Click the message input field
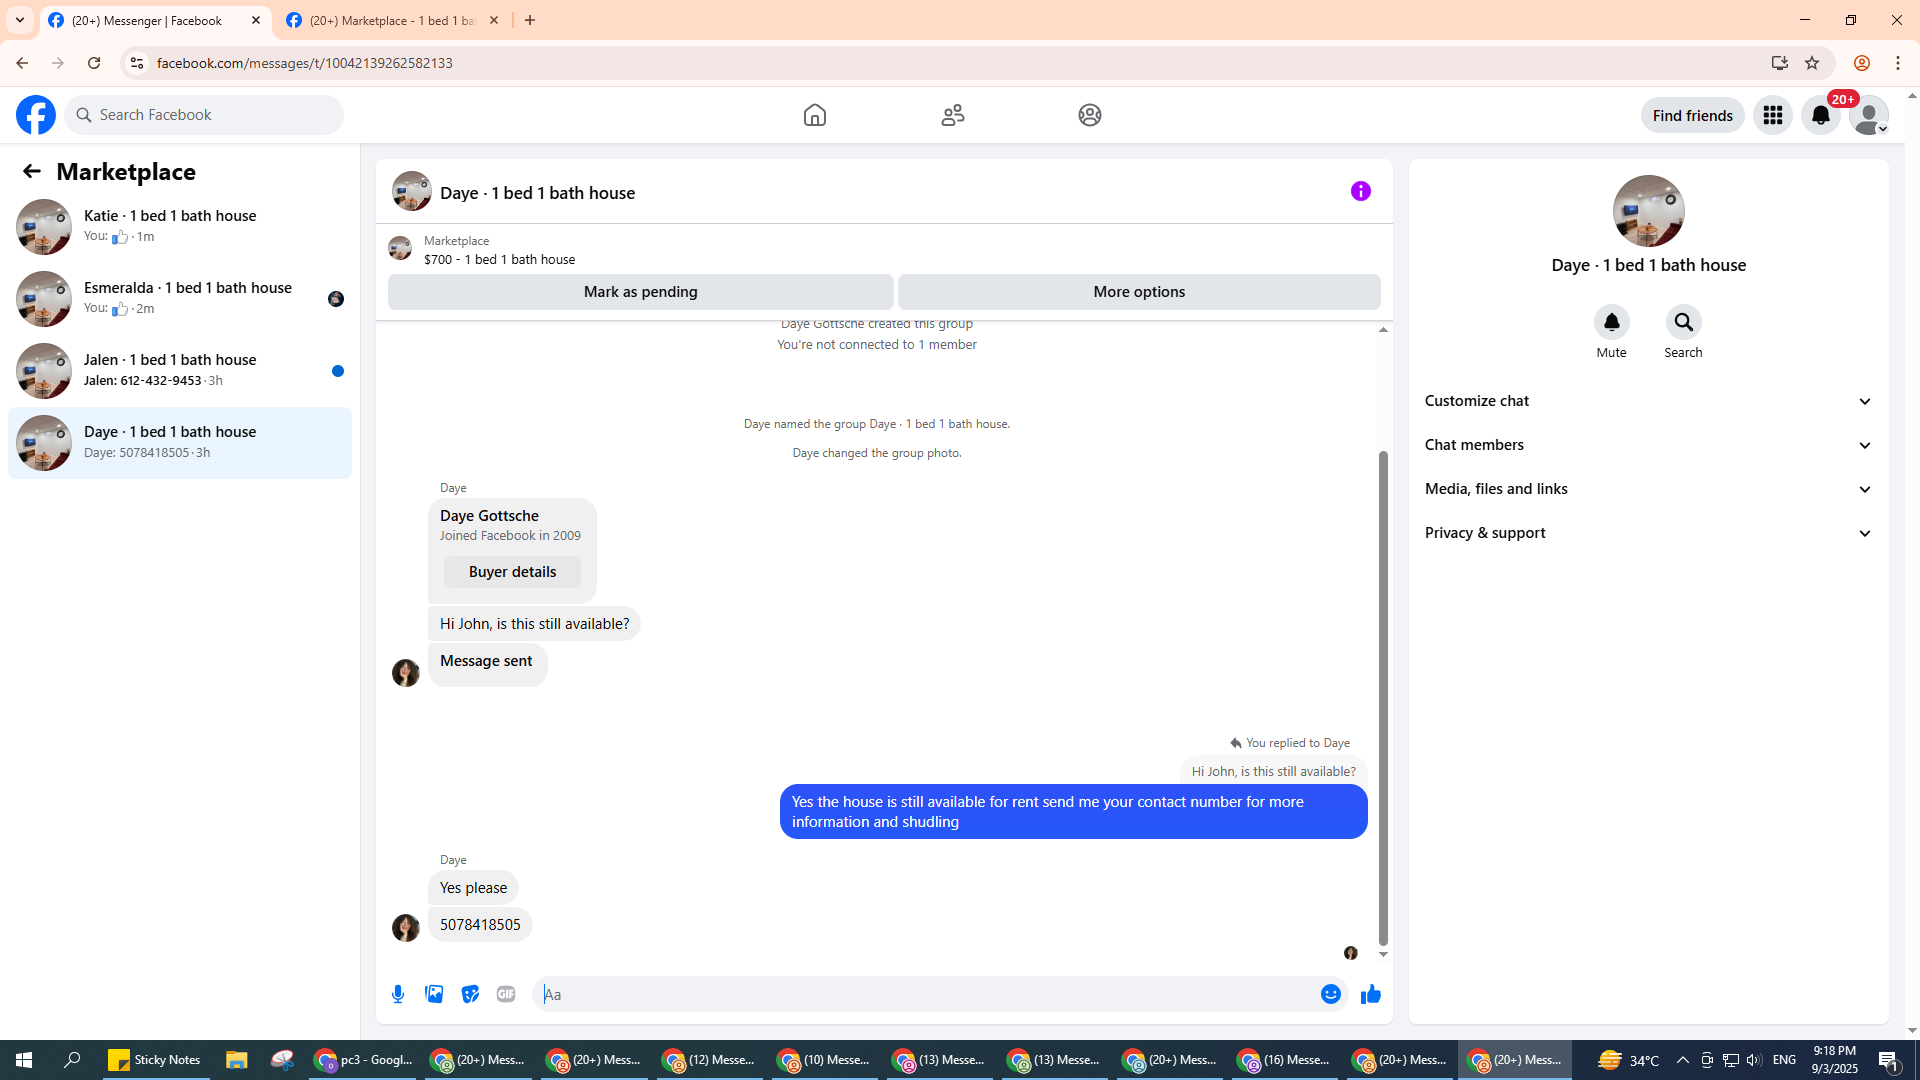Screen dimensions: 1920x1080 coord(925,994)
